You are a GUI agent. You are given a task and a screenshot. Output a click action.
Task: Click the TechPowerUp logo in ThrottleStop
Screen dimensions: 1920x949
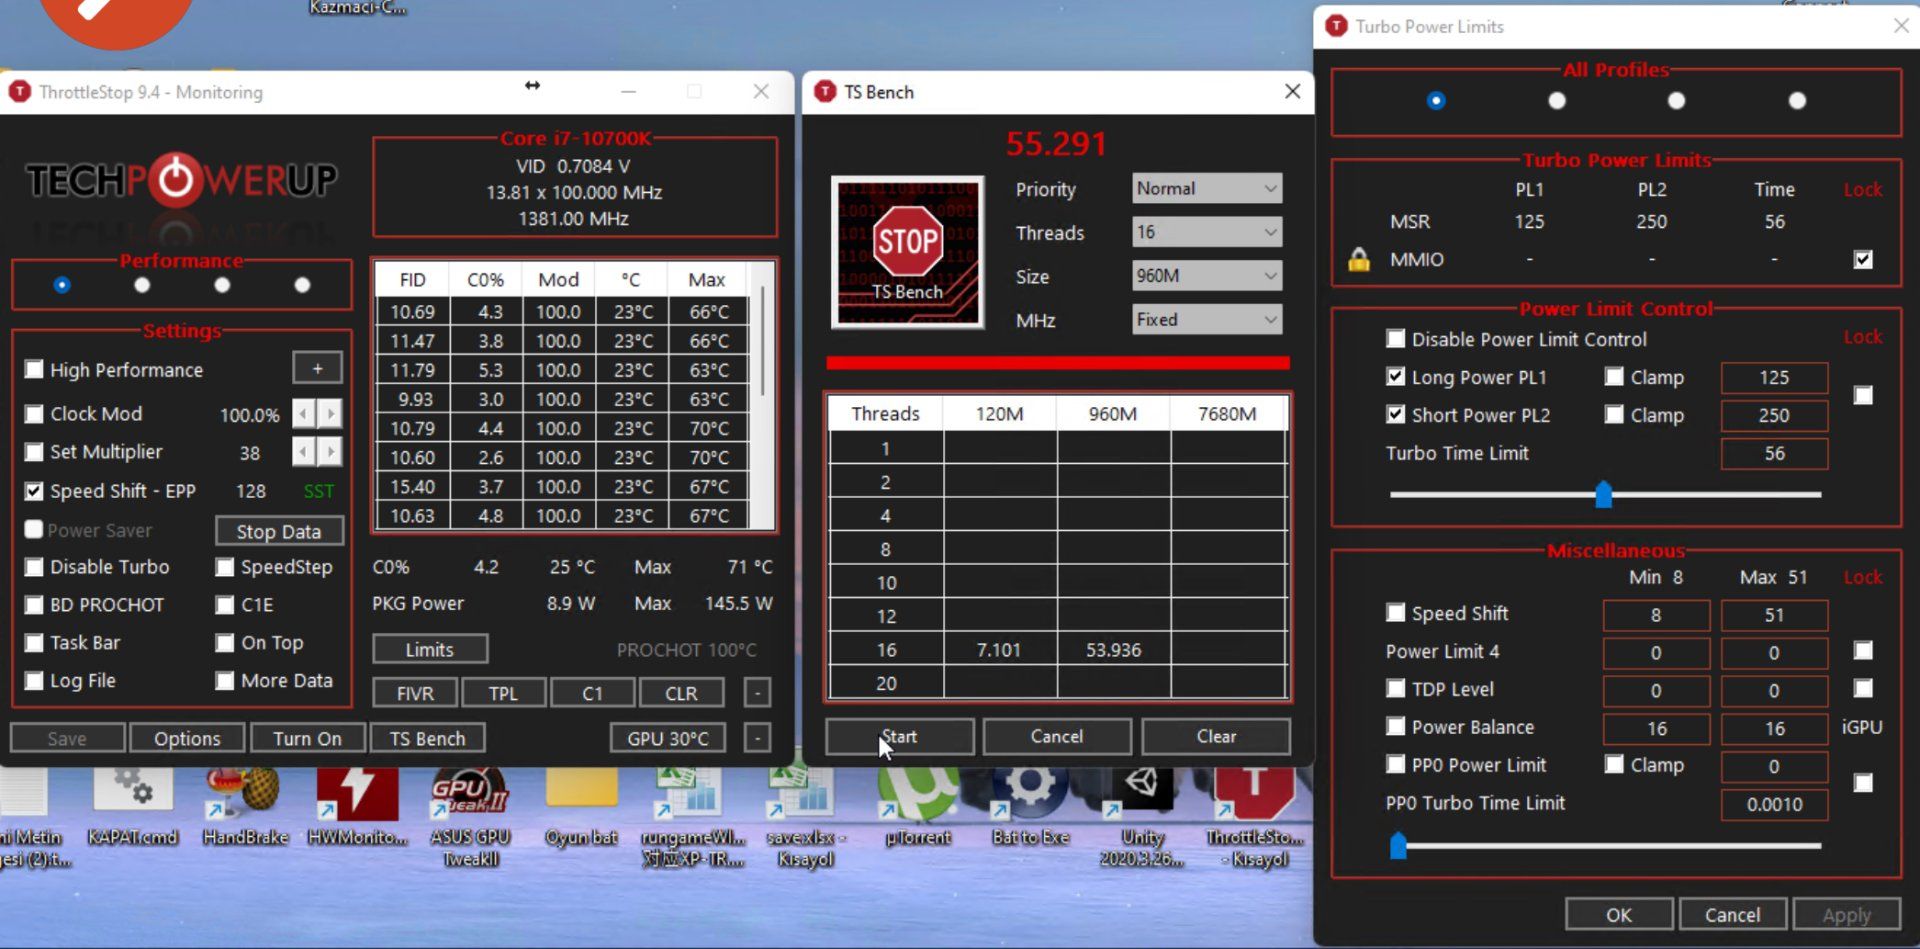point(181,181)
